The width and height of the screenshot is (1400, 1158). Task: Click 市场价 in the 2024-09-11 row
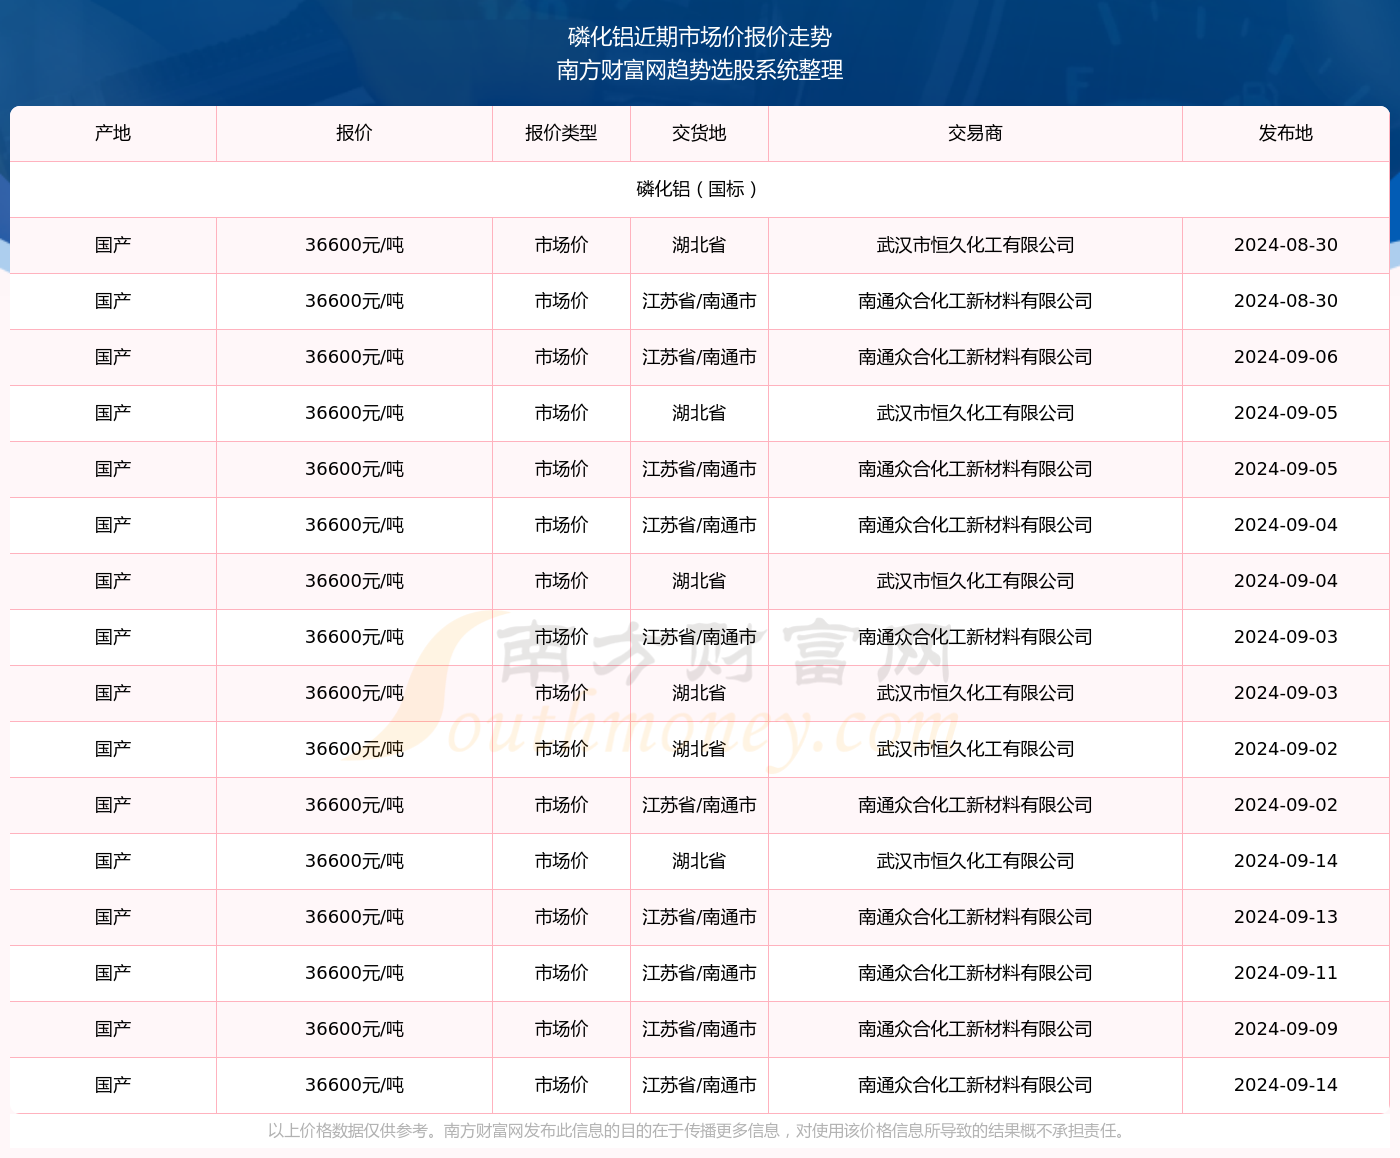[x=561, y=973]
